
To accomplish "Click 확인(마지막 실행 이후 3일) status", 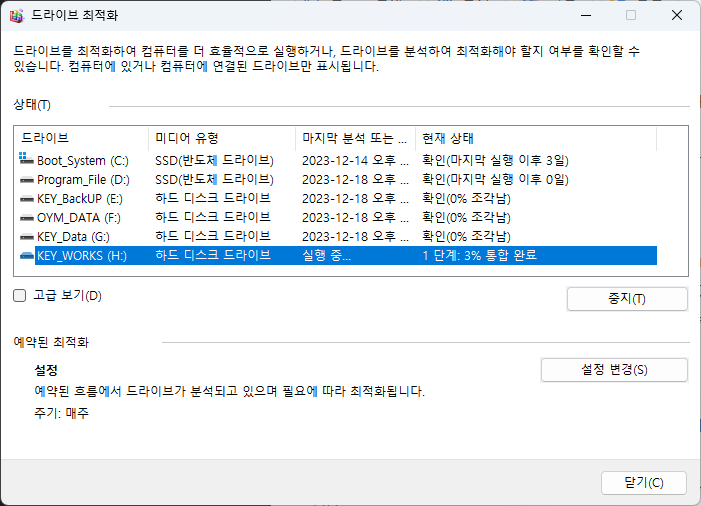I will pyautogui.click(x=495, y=160).
